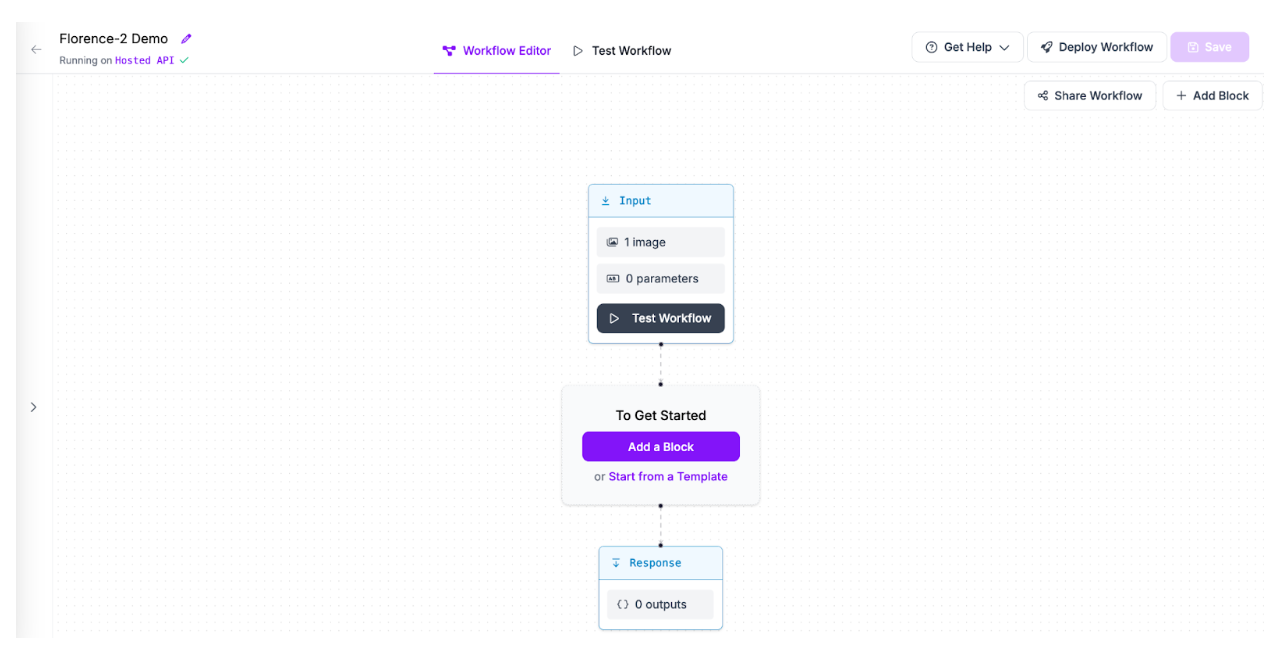Click the Hosted API green checkmark
This screenshot has width=1284, height=660.
point(184,60)
